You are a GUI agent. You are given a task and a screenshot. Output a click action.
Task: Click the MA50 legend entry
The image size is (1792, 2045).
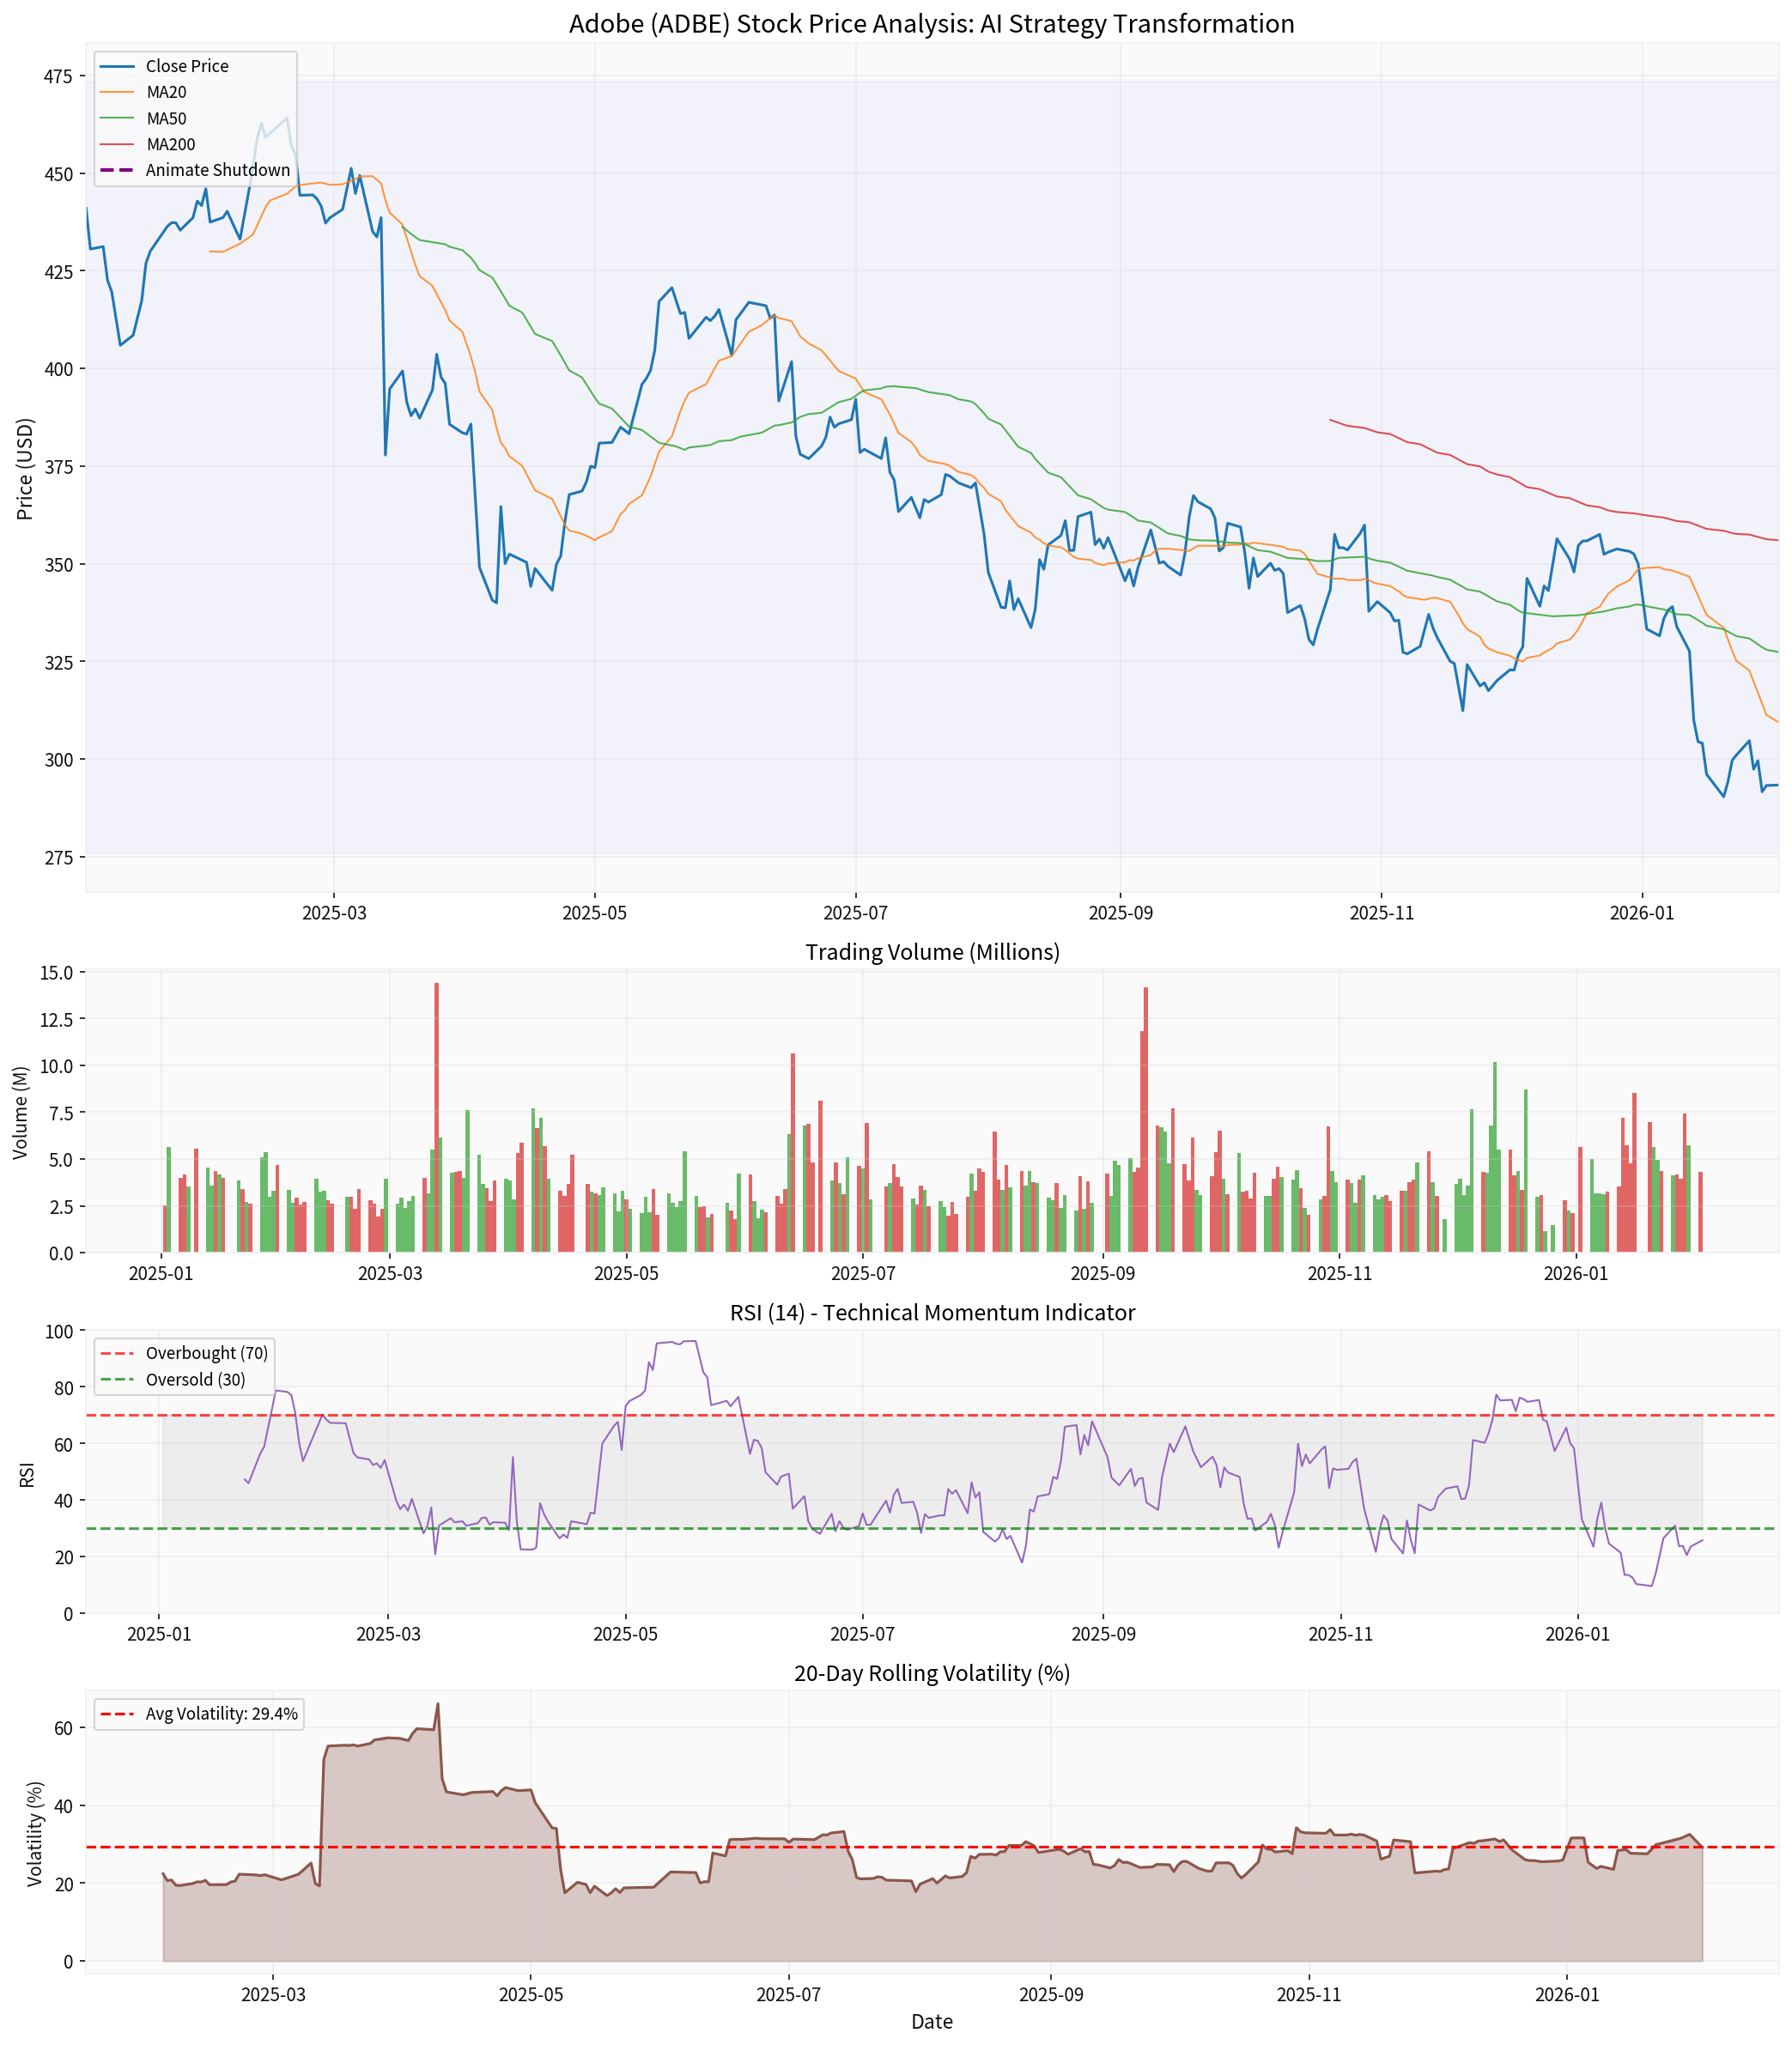pyautogui.click(x=166, y=118)
